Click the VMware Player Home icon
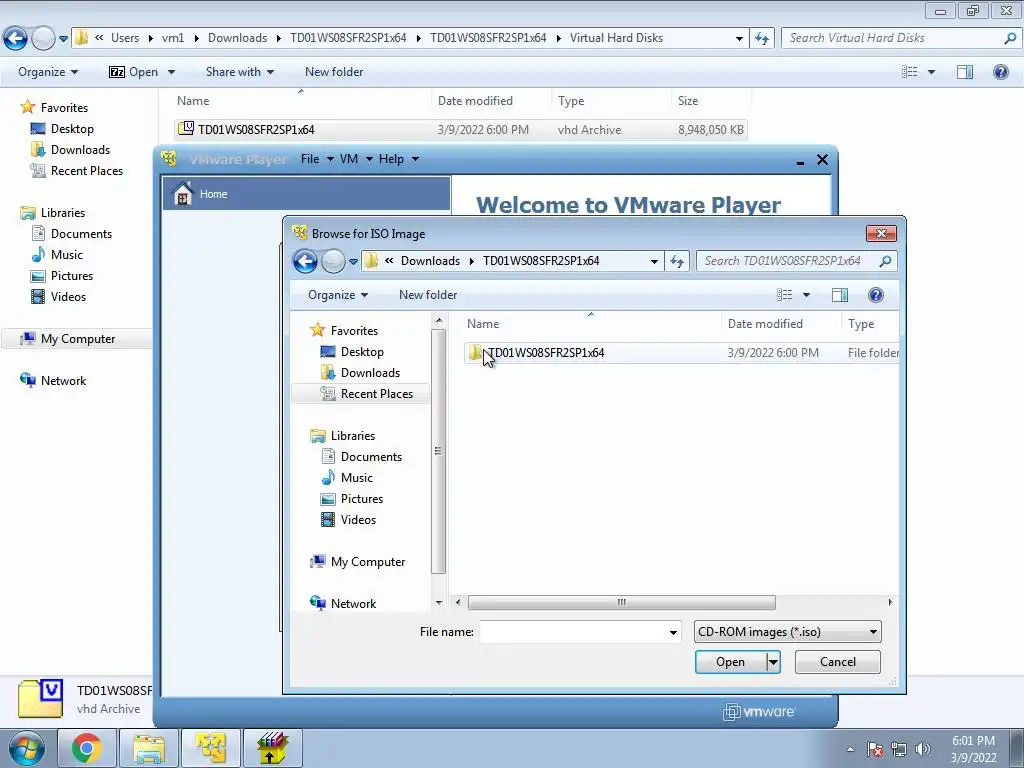The width and height of the screenshot is (1024, 768). [184, 193]
